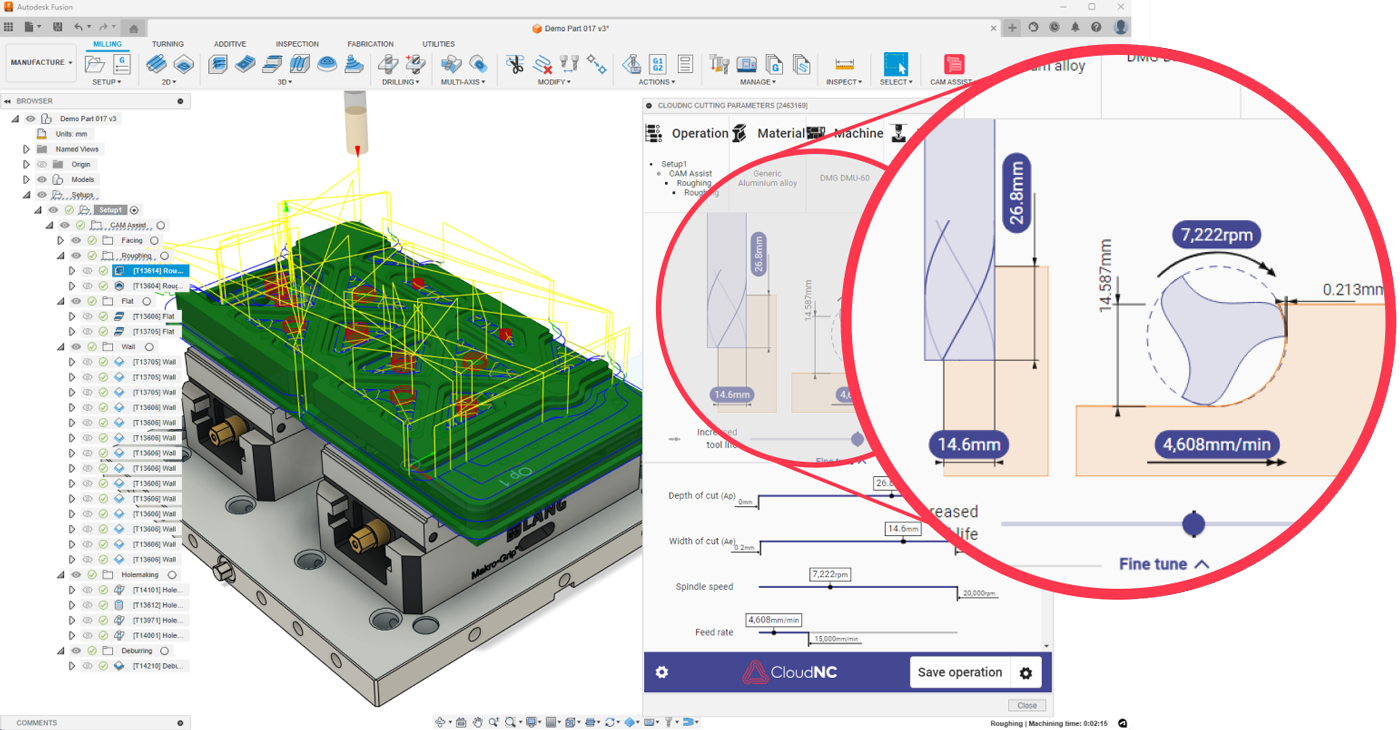Click the notifications bell icon
The width and height of the screenshot is (1400, 730).
pyautogui.click(x=1075, y=28)
